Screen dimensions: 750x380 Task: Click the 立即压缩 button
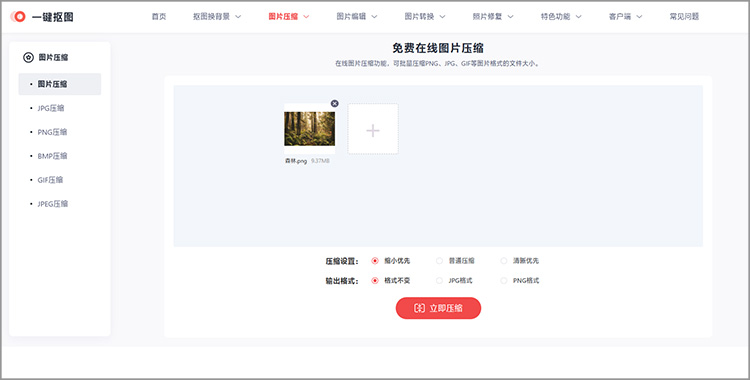[438, 308]
